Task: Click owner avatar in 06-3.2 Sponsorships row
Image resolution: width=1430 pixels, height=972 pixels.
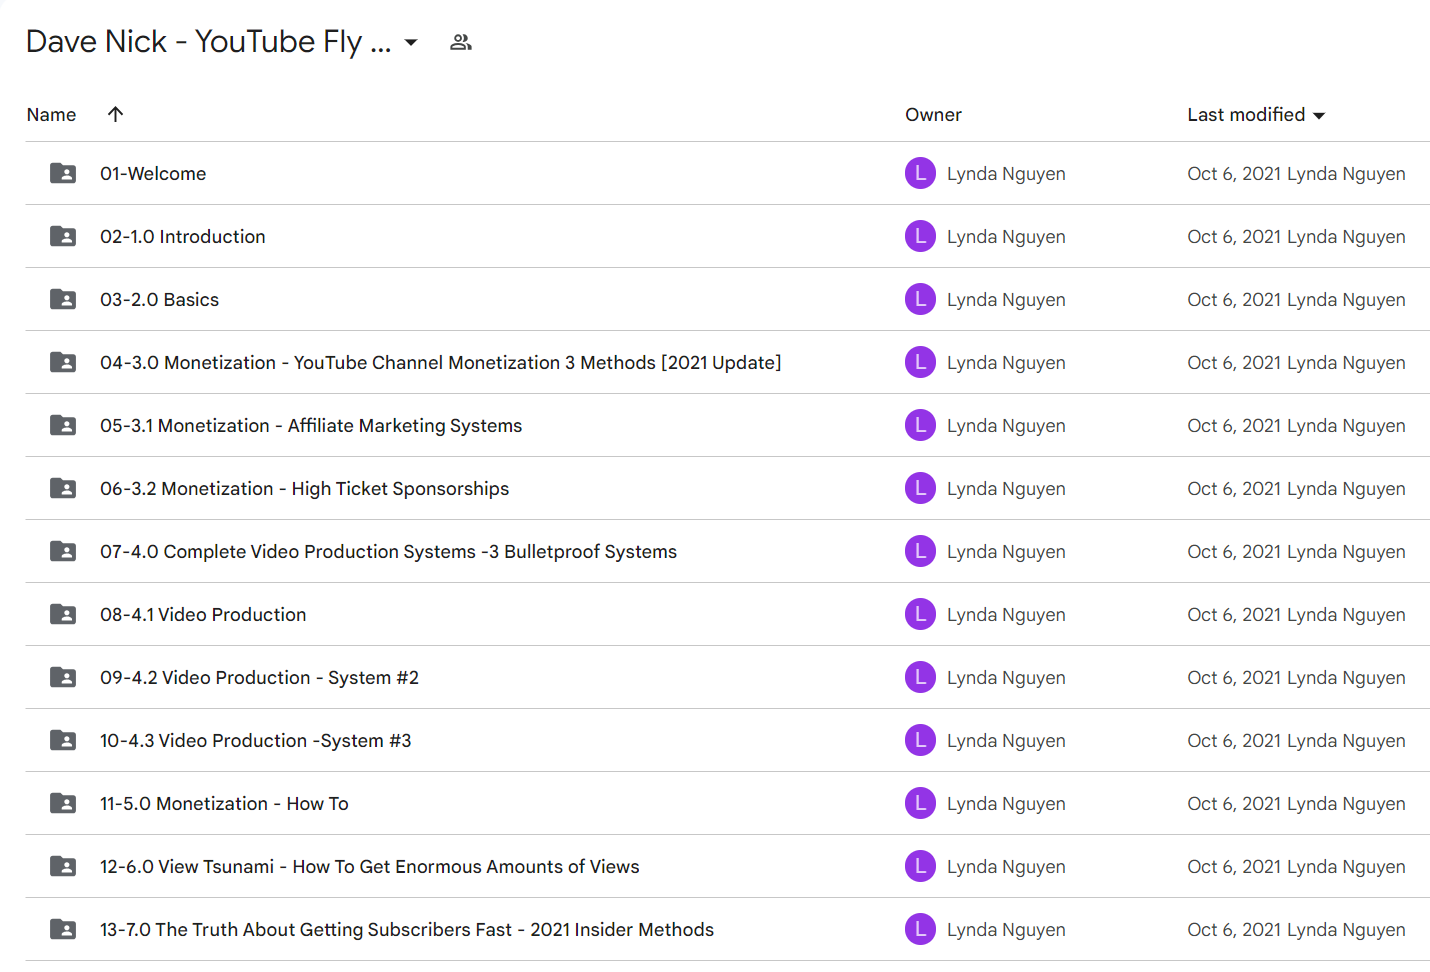Action: tap(920, 488)
